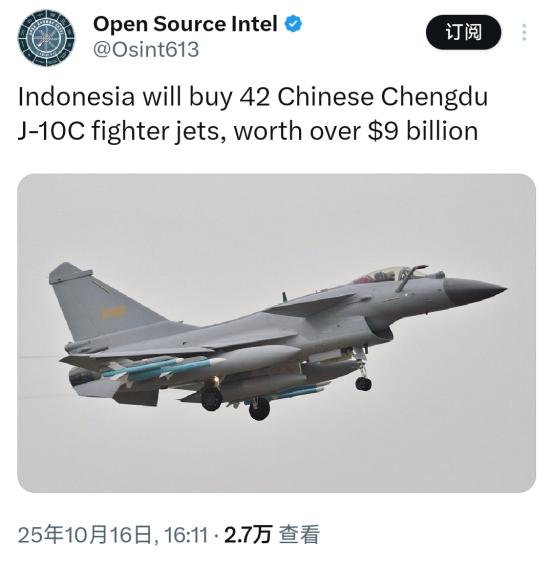Click the blue missile under the wing
The width and height of the screenshot is (553, 563).
tap(163, 367)
